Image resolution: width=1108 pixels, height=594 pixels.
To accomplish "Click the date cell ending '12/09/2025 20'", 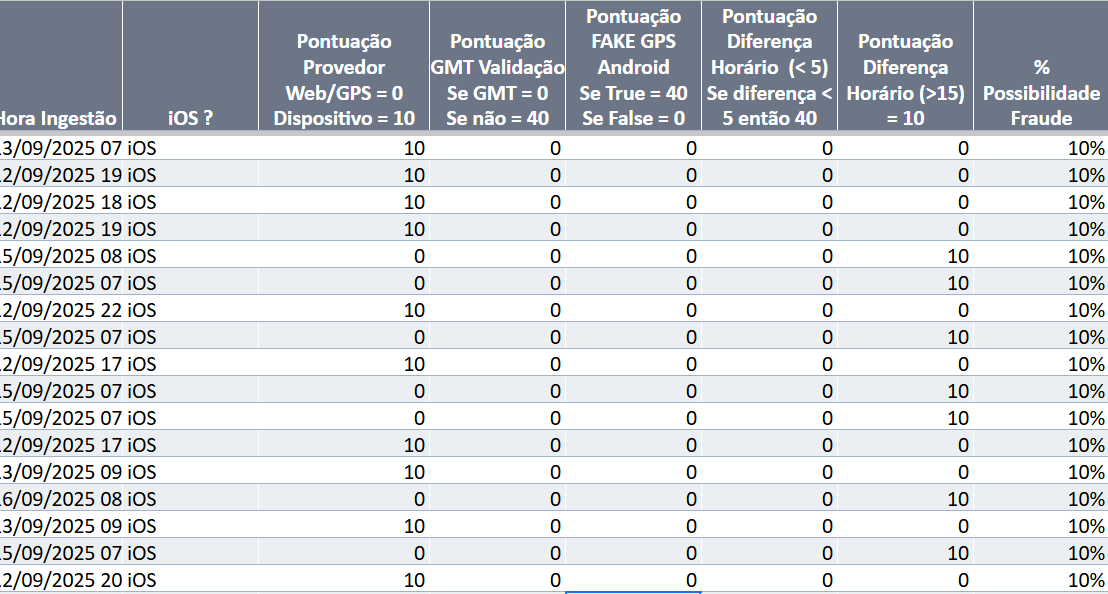I will (60, 580).
